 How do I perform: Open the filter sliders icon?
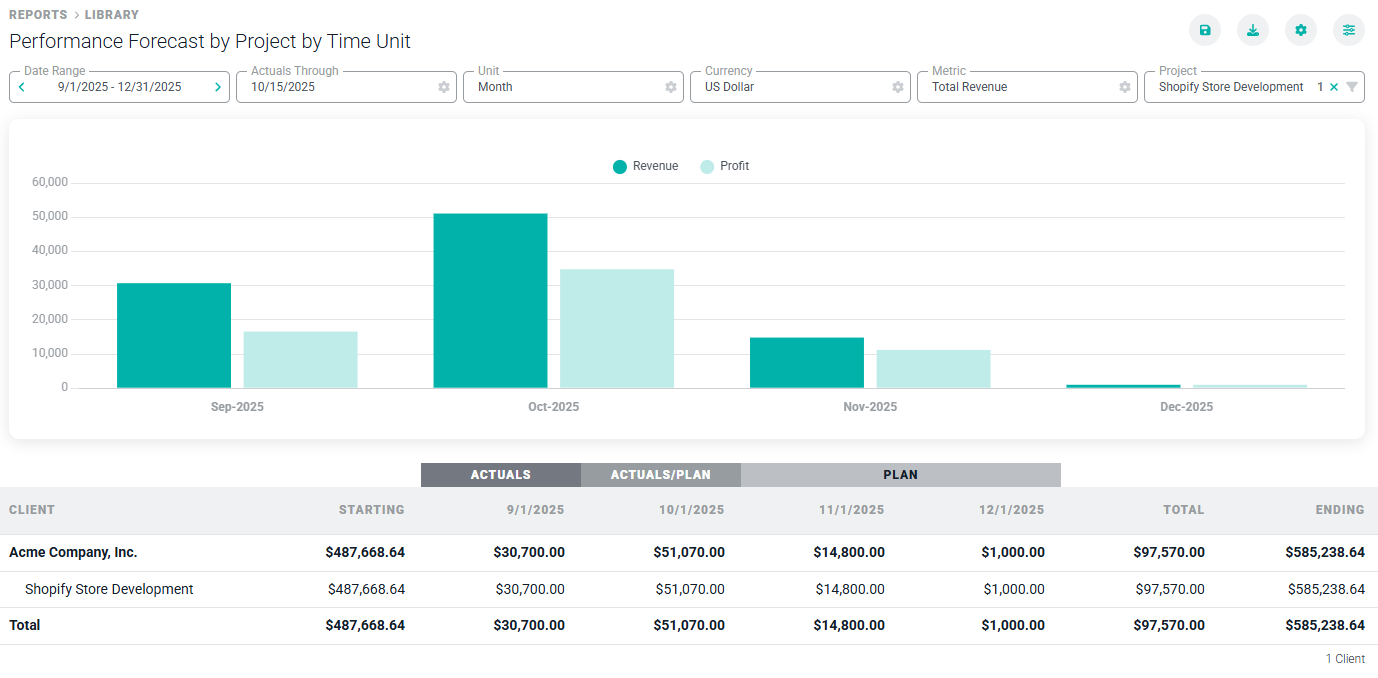(1349, 30)
